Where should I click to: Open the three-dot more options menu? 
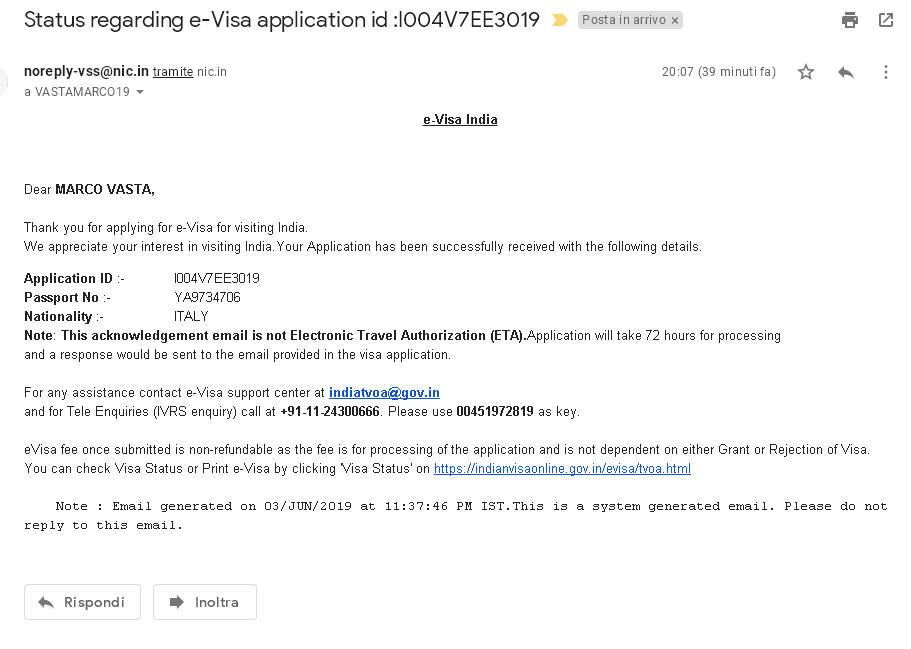pos(886,72)
